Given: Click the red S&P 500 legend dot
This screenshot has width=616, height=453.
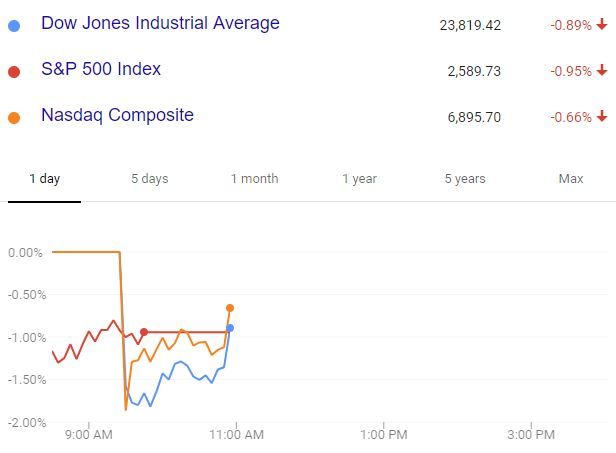Looking at the screenshot, I should click(x=13, y=71).
